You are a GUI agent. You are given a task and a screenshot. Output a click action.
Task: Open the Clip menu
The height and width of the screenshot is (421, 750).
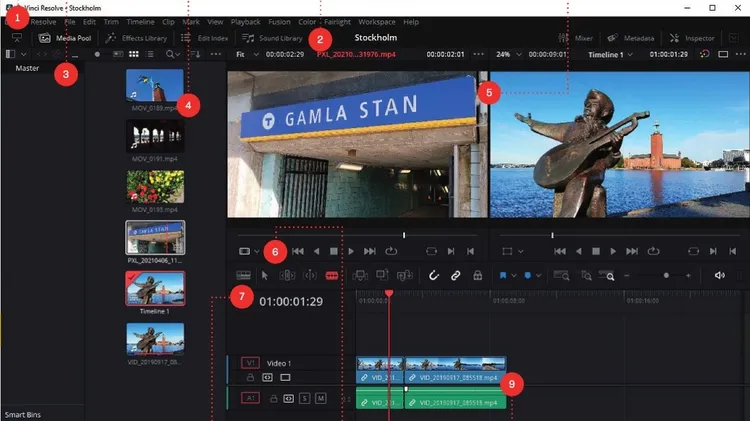point(168,22)
